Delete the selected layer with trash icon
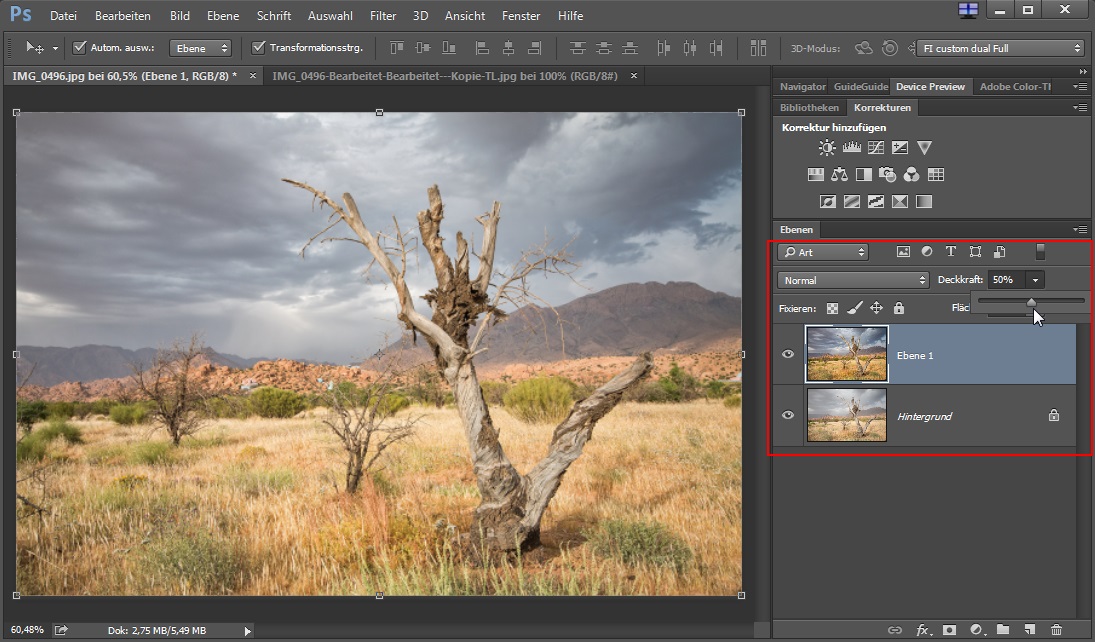Image resolution: width=1095 pixels, height=642 pixels. [1057, 630]
